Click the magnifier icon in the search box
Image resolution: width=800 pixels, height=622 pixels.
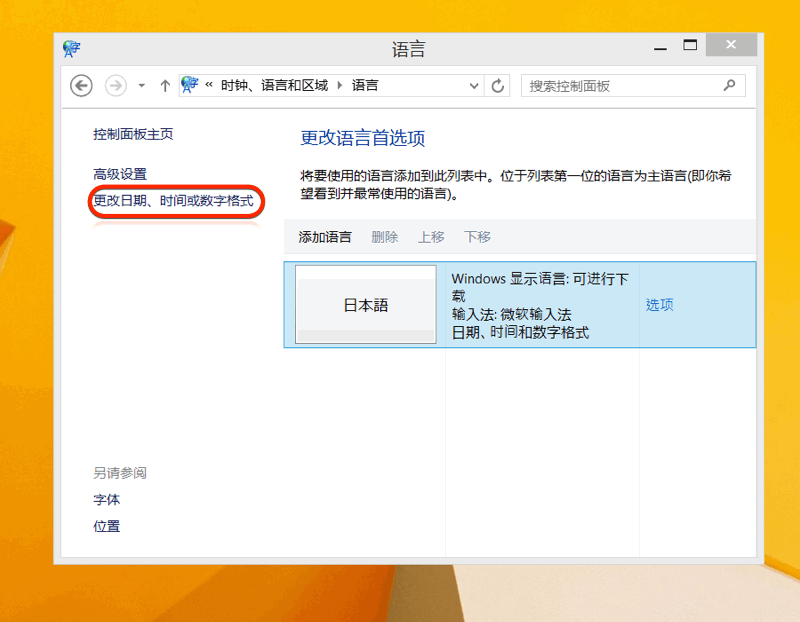(x=729, y=86)
